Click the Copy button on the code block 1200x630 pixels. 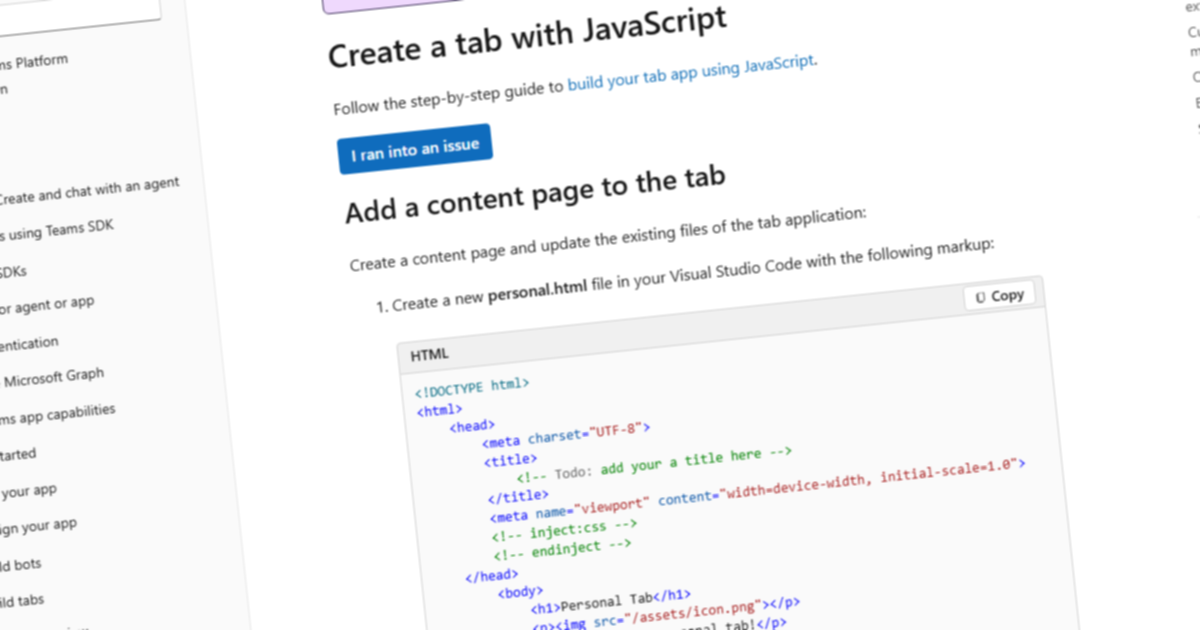(1000, 296)
